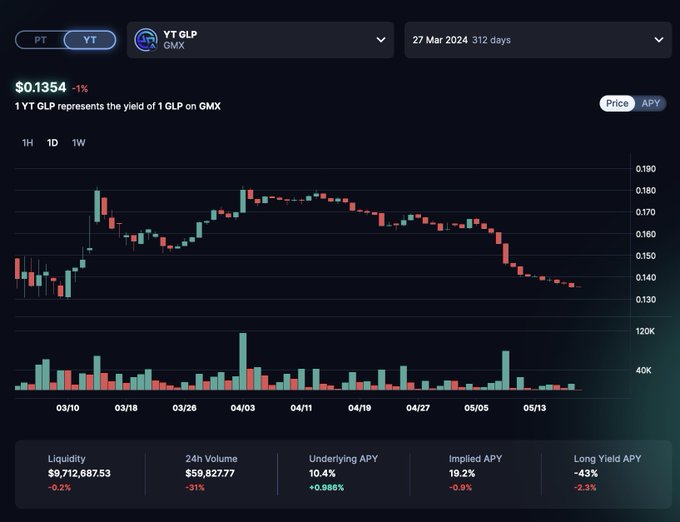Click the 04/03 date label
This screenshot has width=680, height=522.
point(243,408)
